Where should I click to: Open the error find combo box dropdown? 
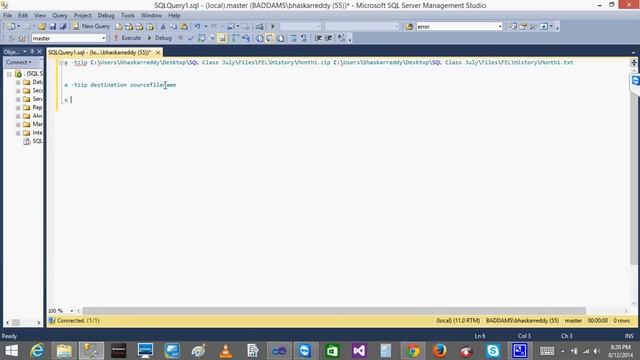(500, 27)
